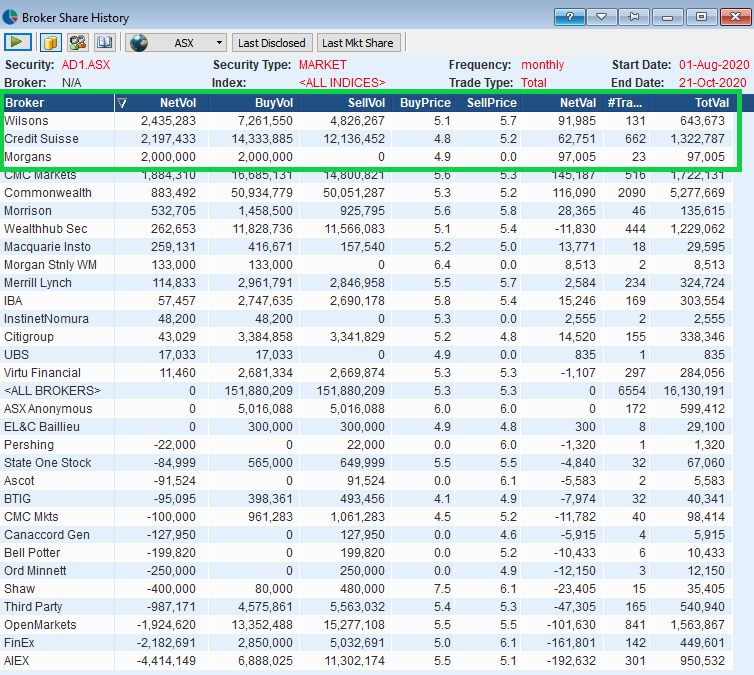Screen dimensions: 754x675
Task: Click the pie chart application icon
Action: pyautogui.click(x=10, y=16)
